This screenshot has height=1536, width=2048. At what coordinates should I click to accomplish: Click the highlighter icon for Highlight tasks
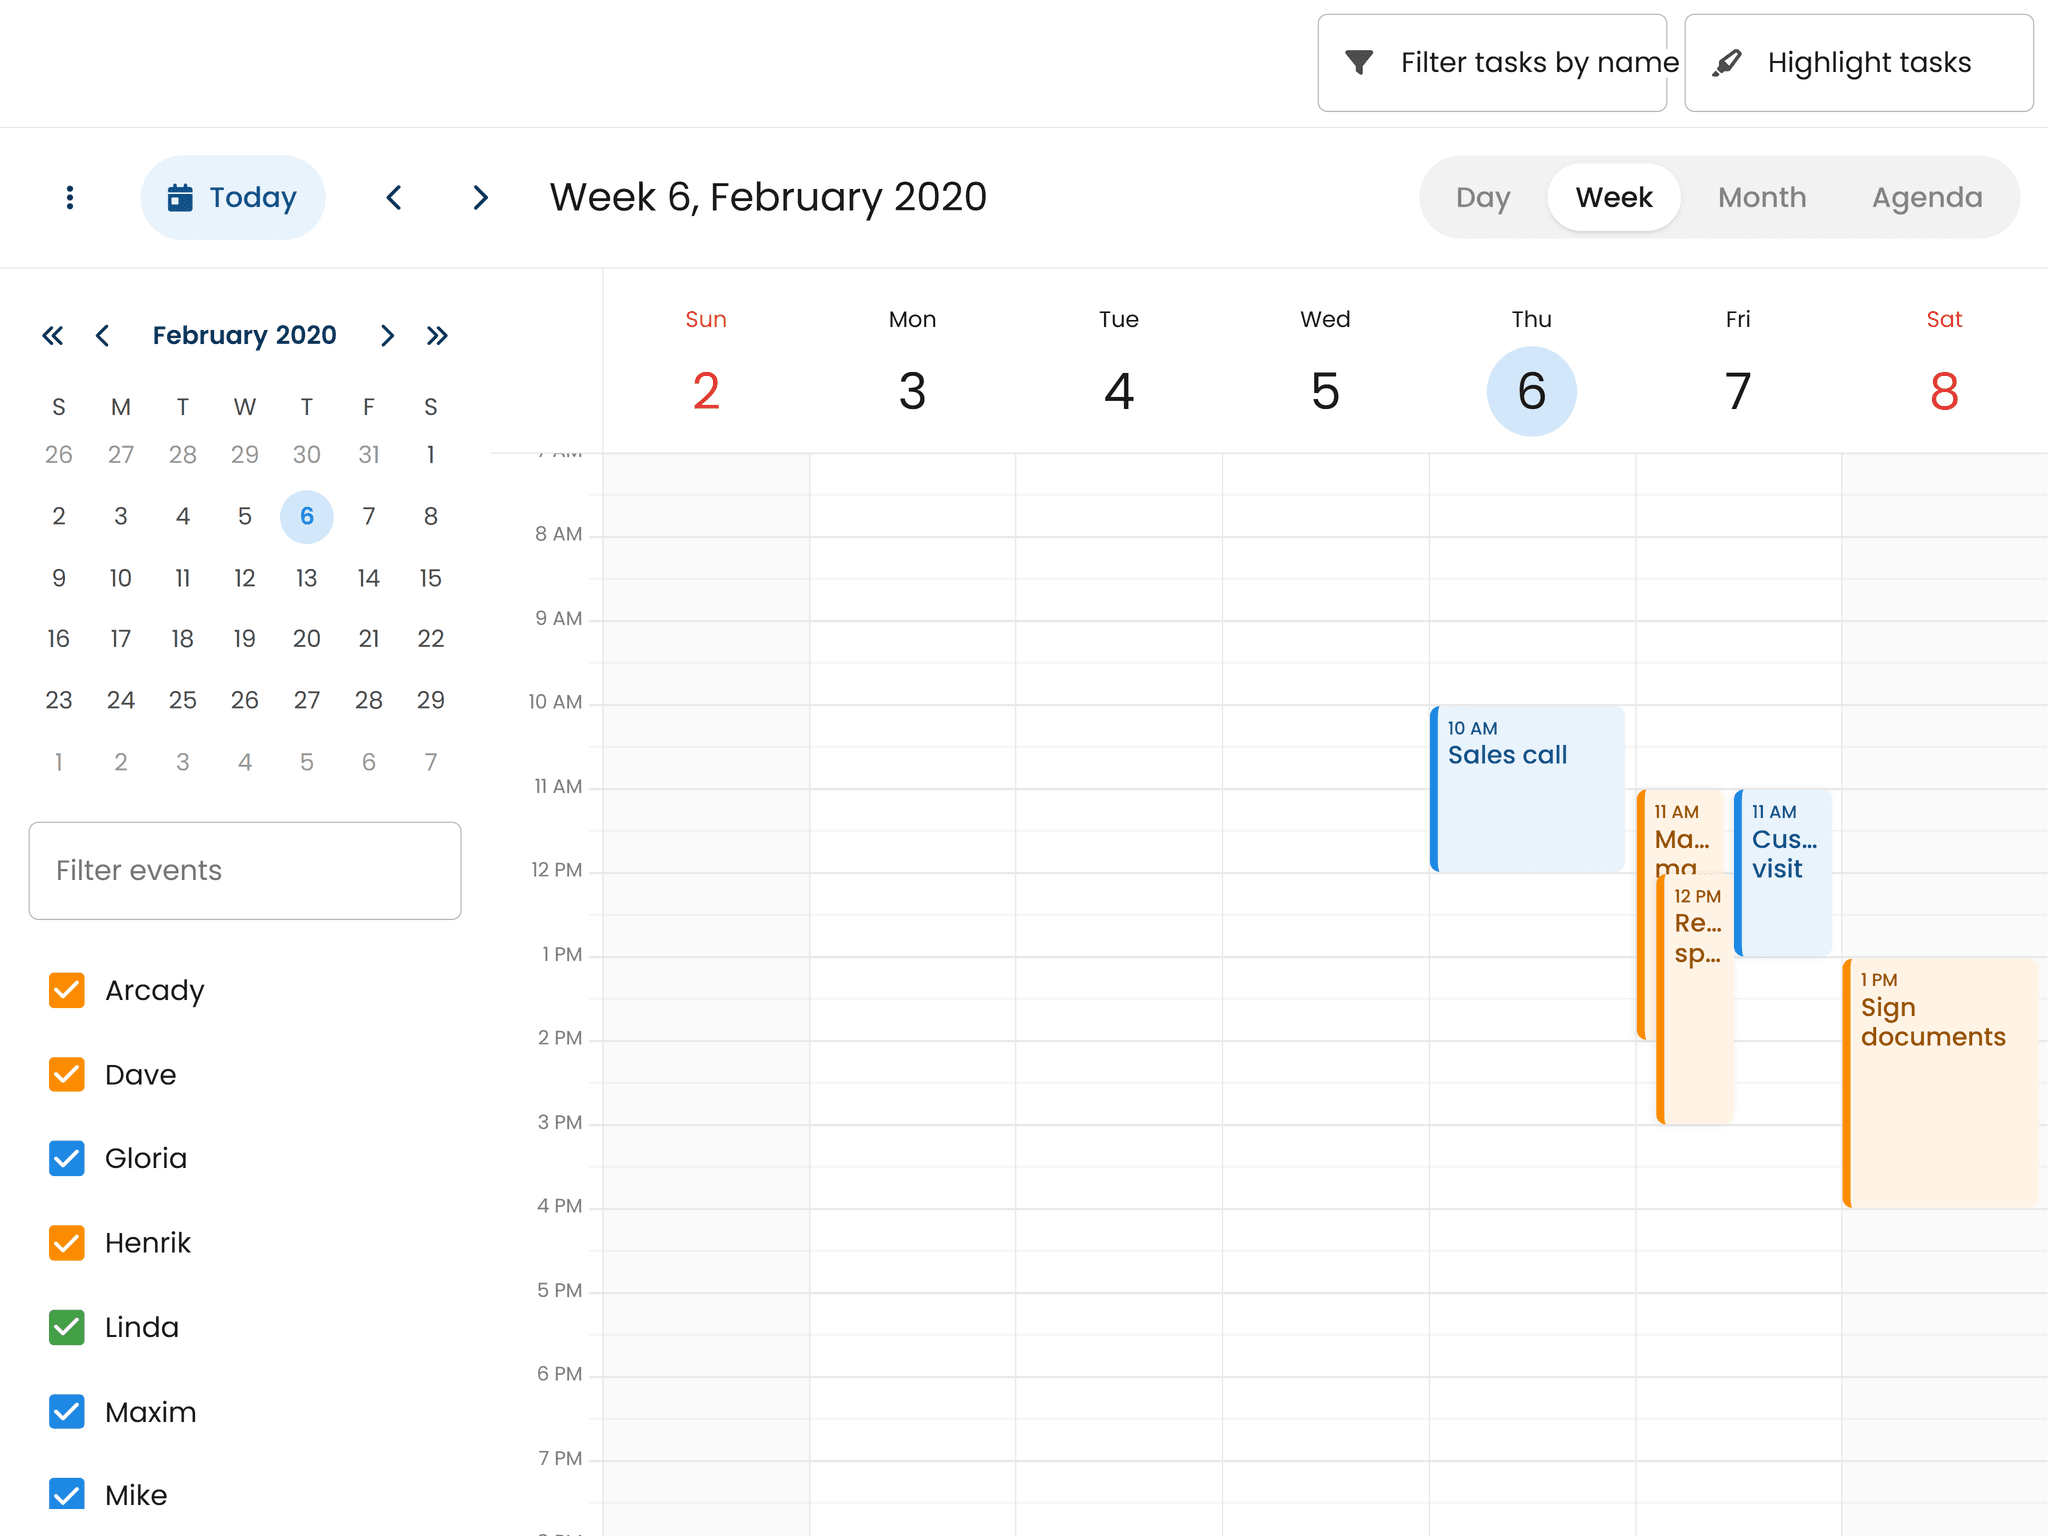tap(1729, 60)
